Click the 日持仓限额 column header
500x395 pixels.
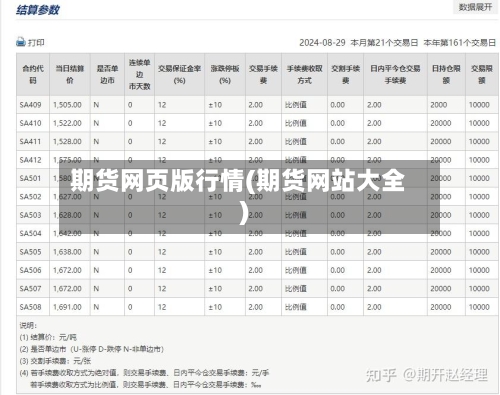446,74
